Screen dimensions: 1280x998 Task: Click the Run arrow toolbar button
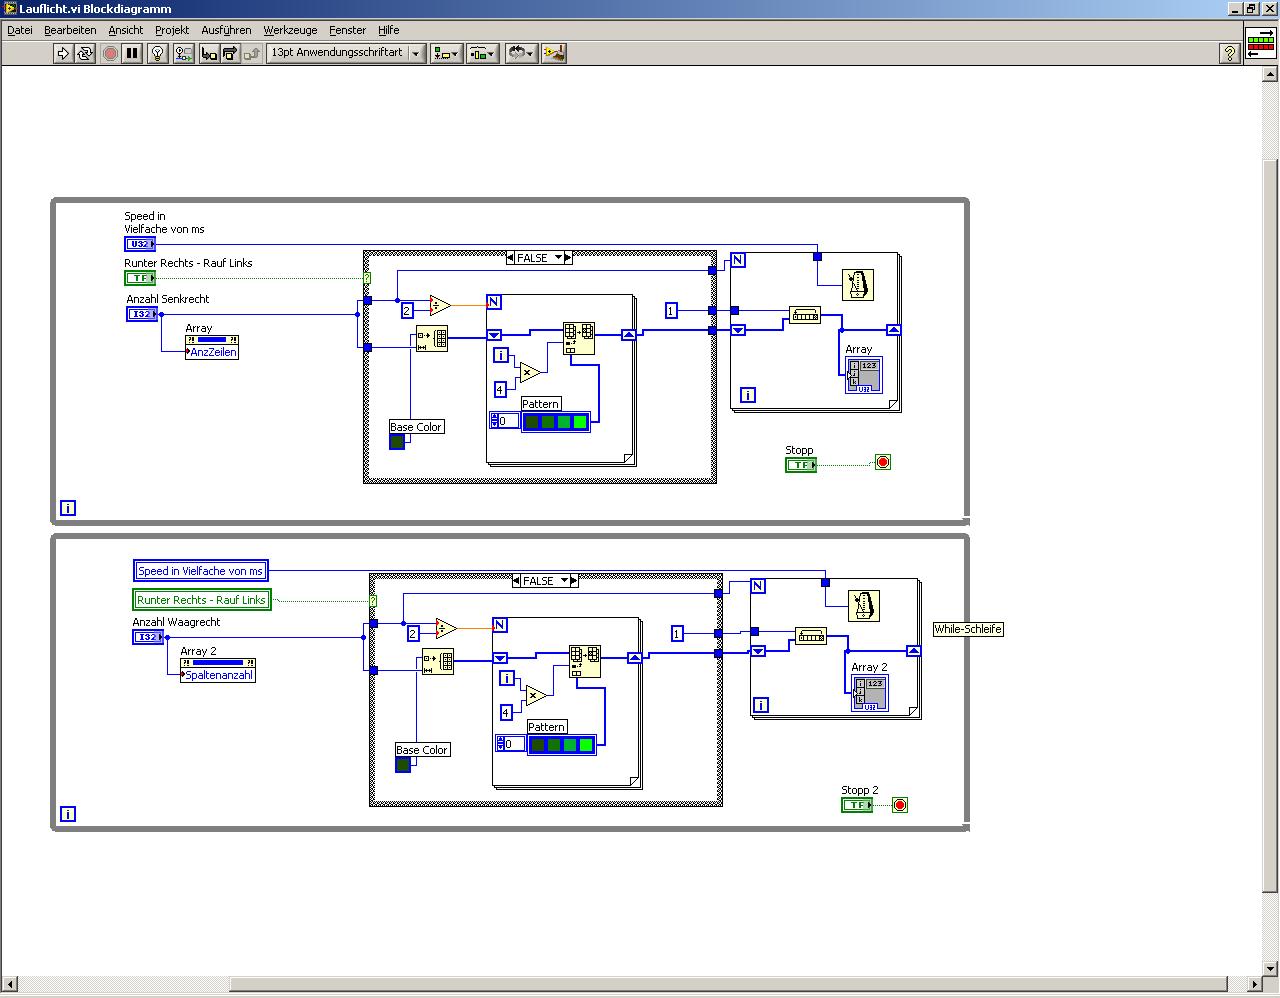(x=63, y=53)
